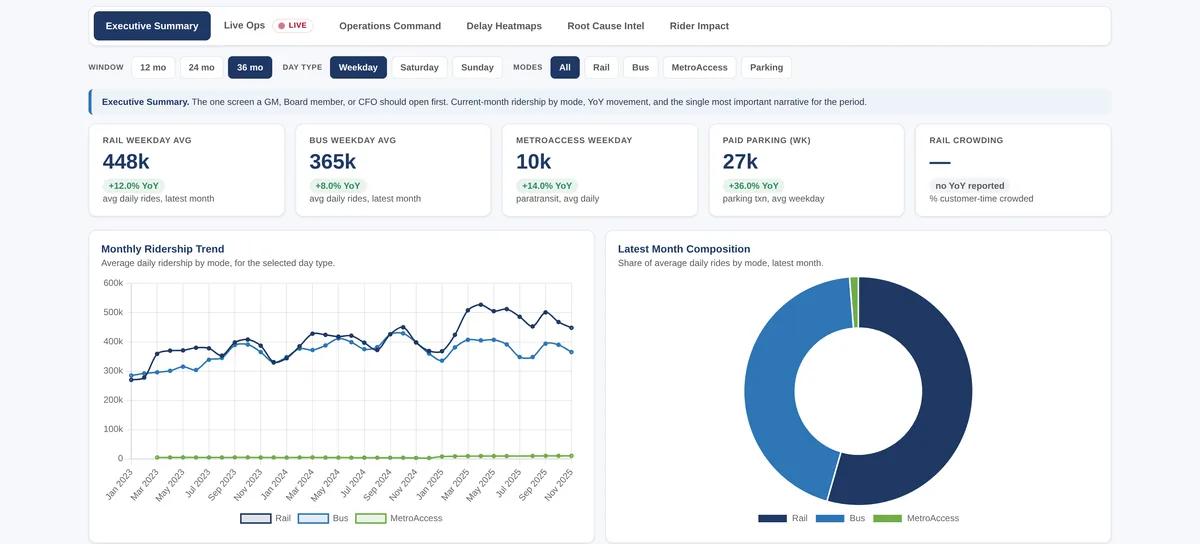Go to the Delay Heatmaps tab
1200x544 pixels.
504,26
